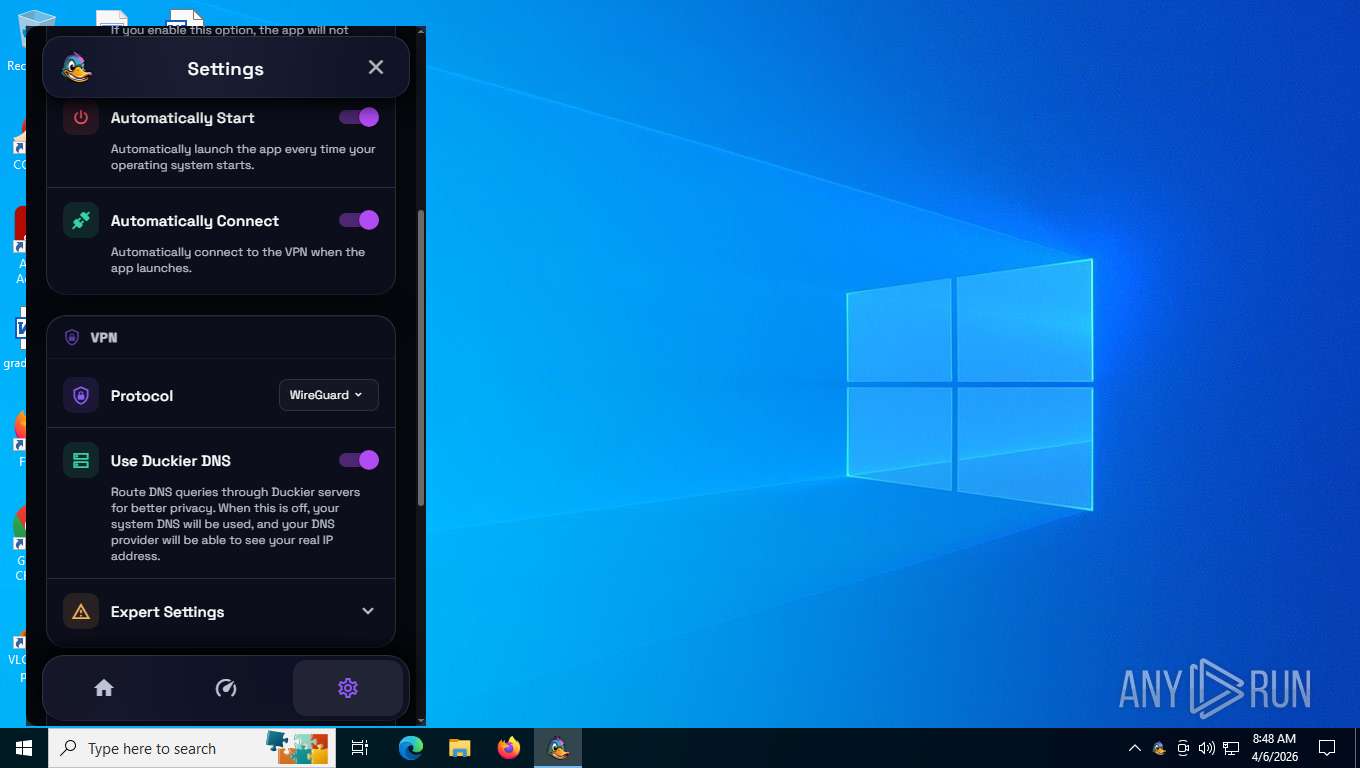
Task: Click the green plug icon beside Automatically Connect
Action: pos(81,221)
